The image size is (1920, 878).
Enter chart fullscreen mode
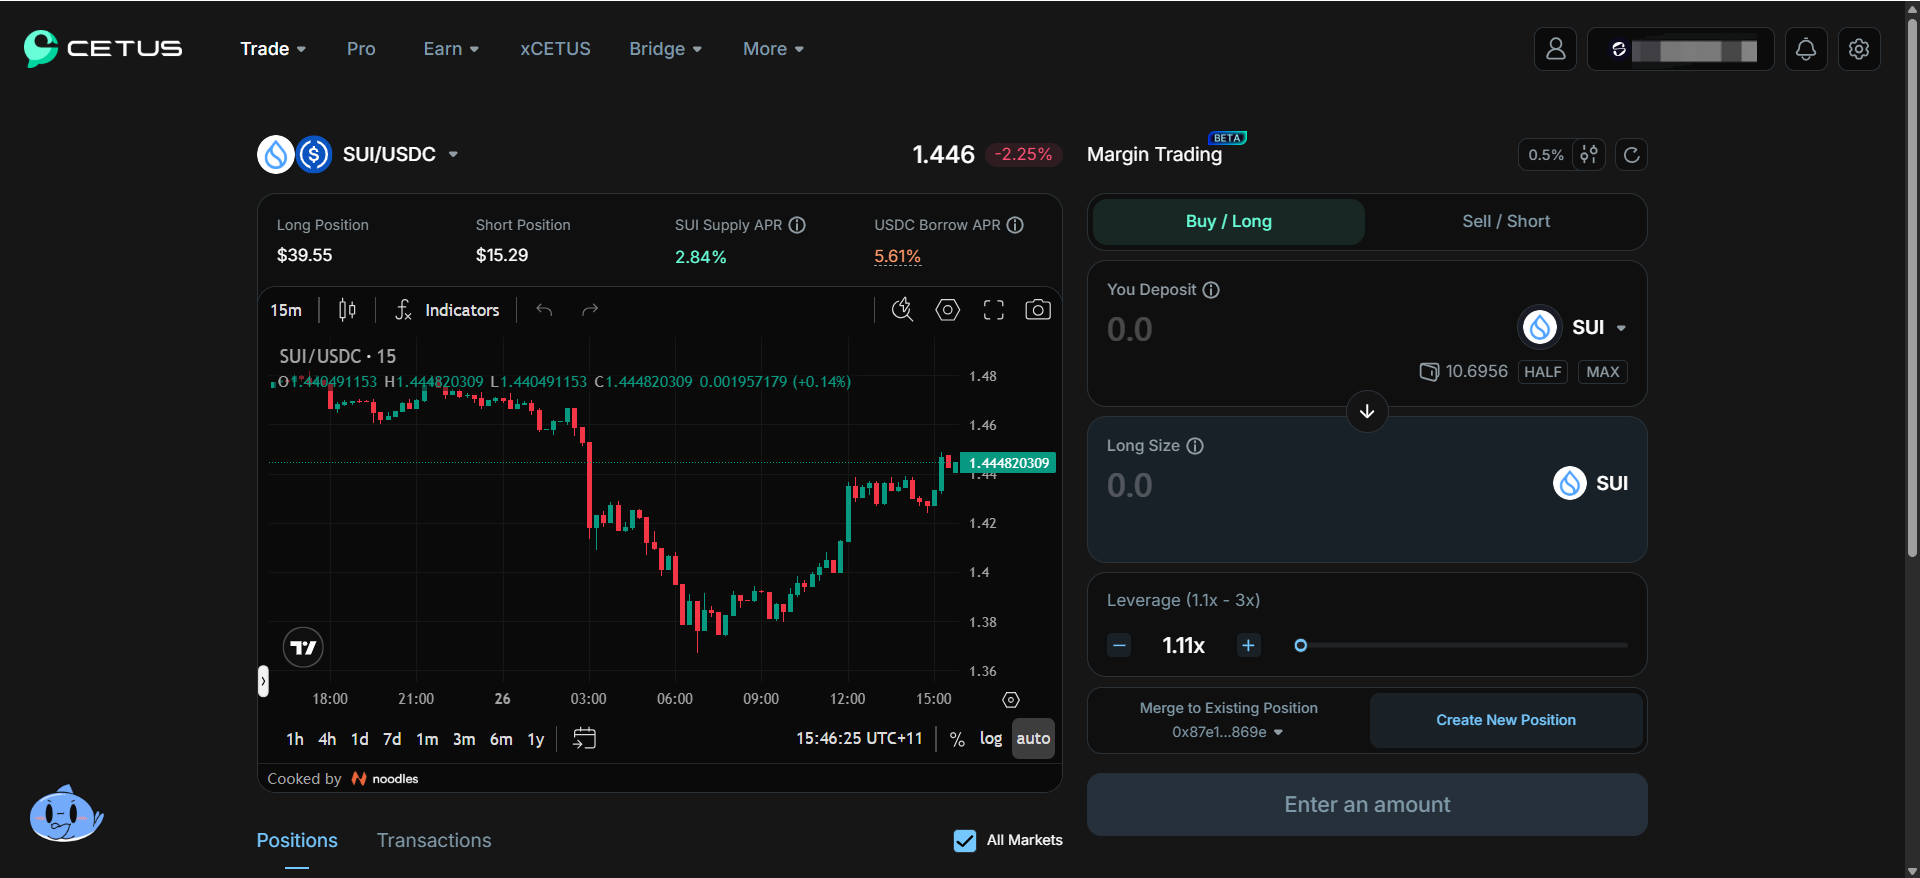pyautogui.click(x=993, y=310)
